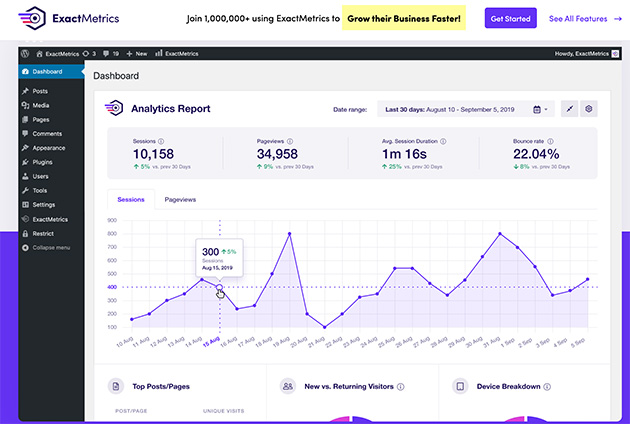Image resolution: width=630 pixels, height=424 pixels.
Task: Switch to the Sessions chart tab
Action: [x=131, y=199]
